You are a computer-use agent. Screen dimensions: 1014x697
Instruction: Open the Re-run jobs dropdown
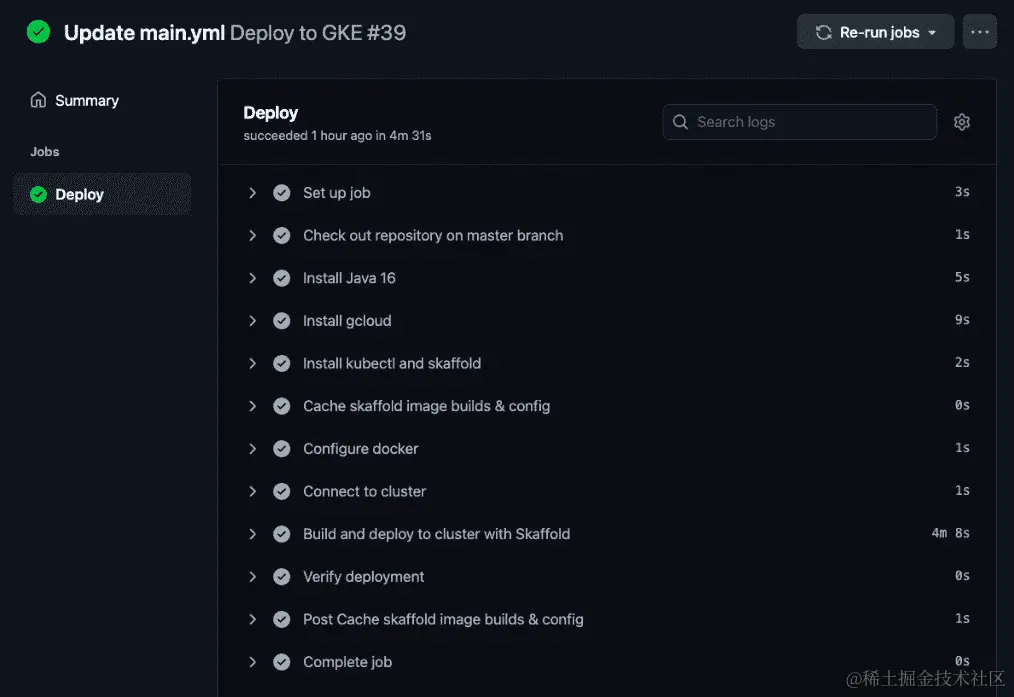click(x=875, y=32)
